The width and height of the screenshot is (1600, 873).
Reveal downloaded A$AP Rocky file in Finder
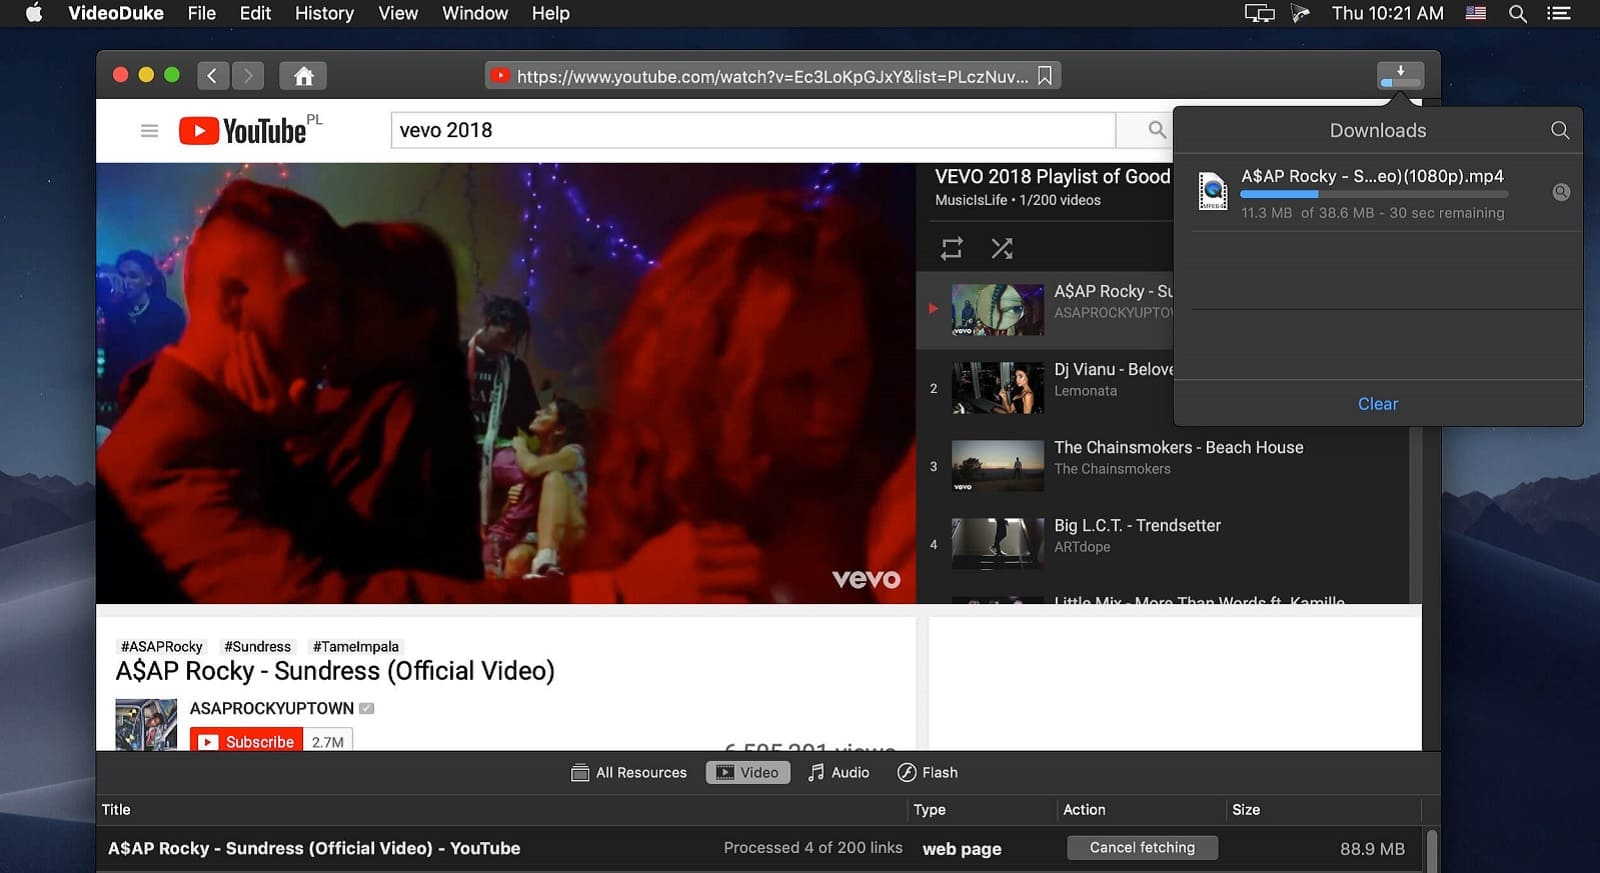pyautogui.click(x=1560, y=192)
